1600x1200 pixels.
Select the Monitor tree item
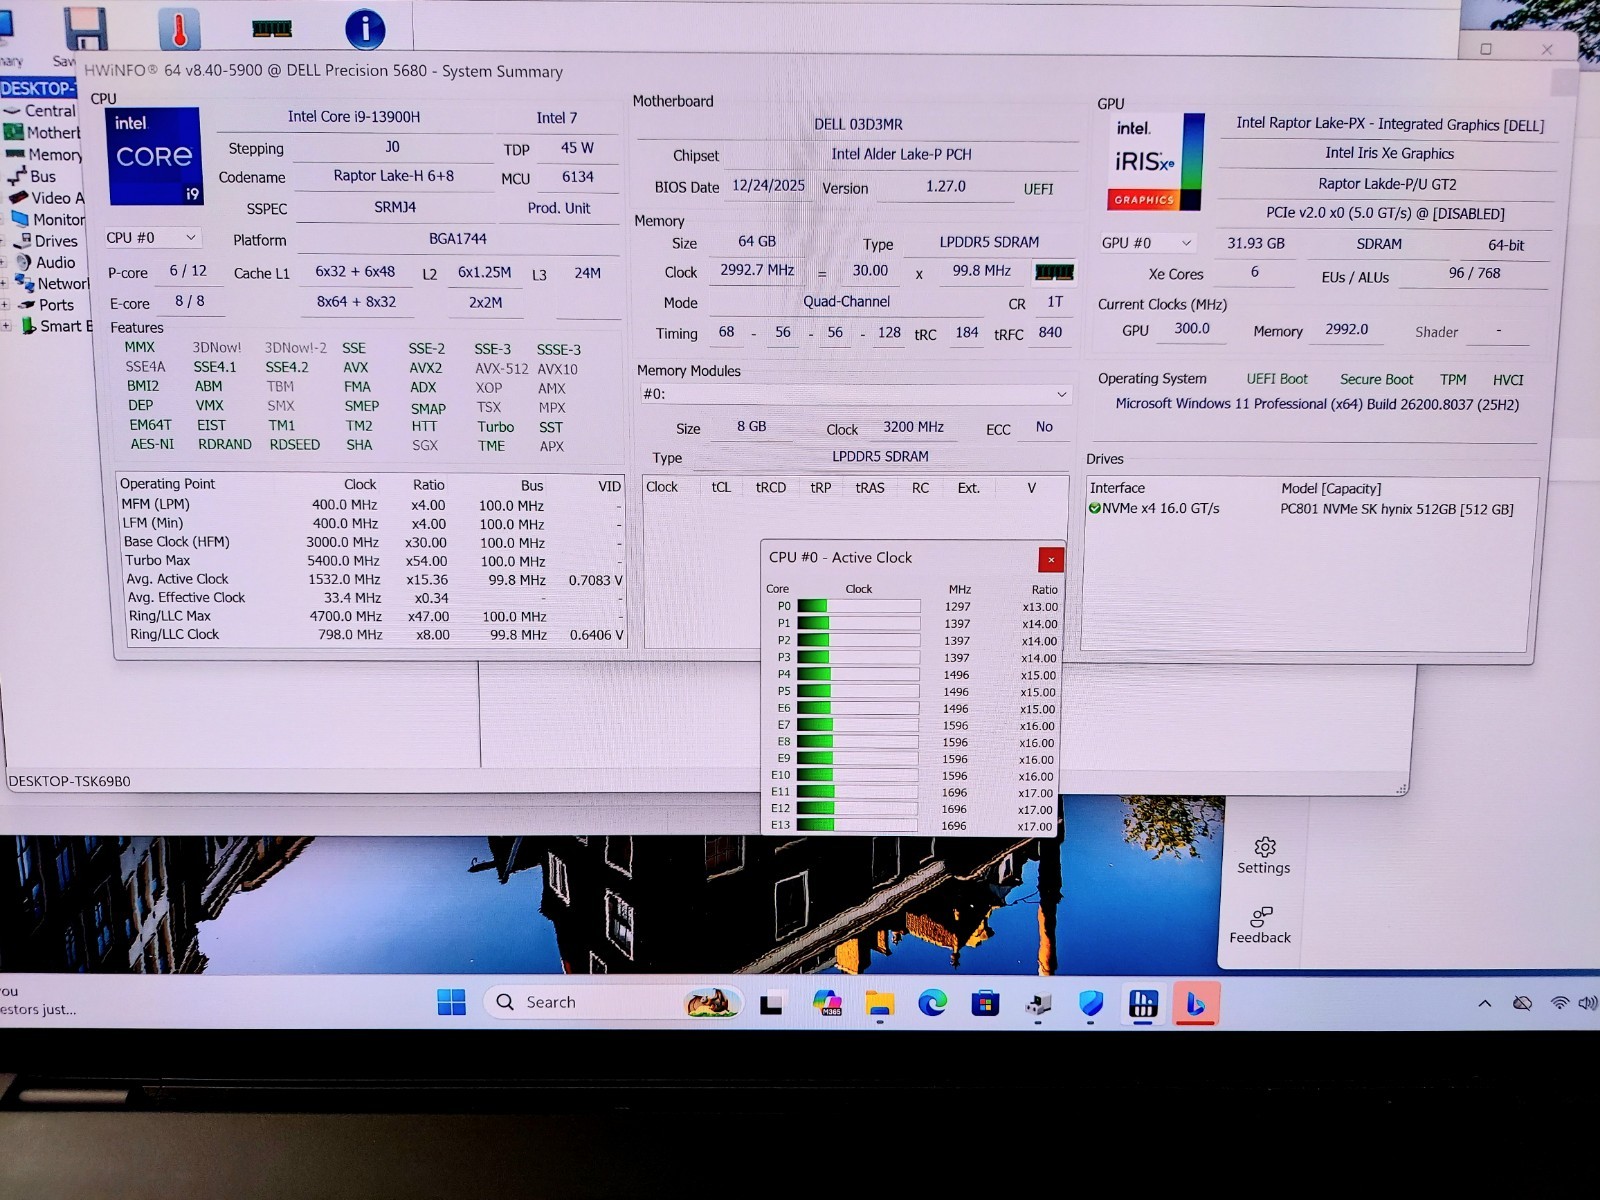point(59,219)
